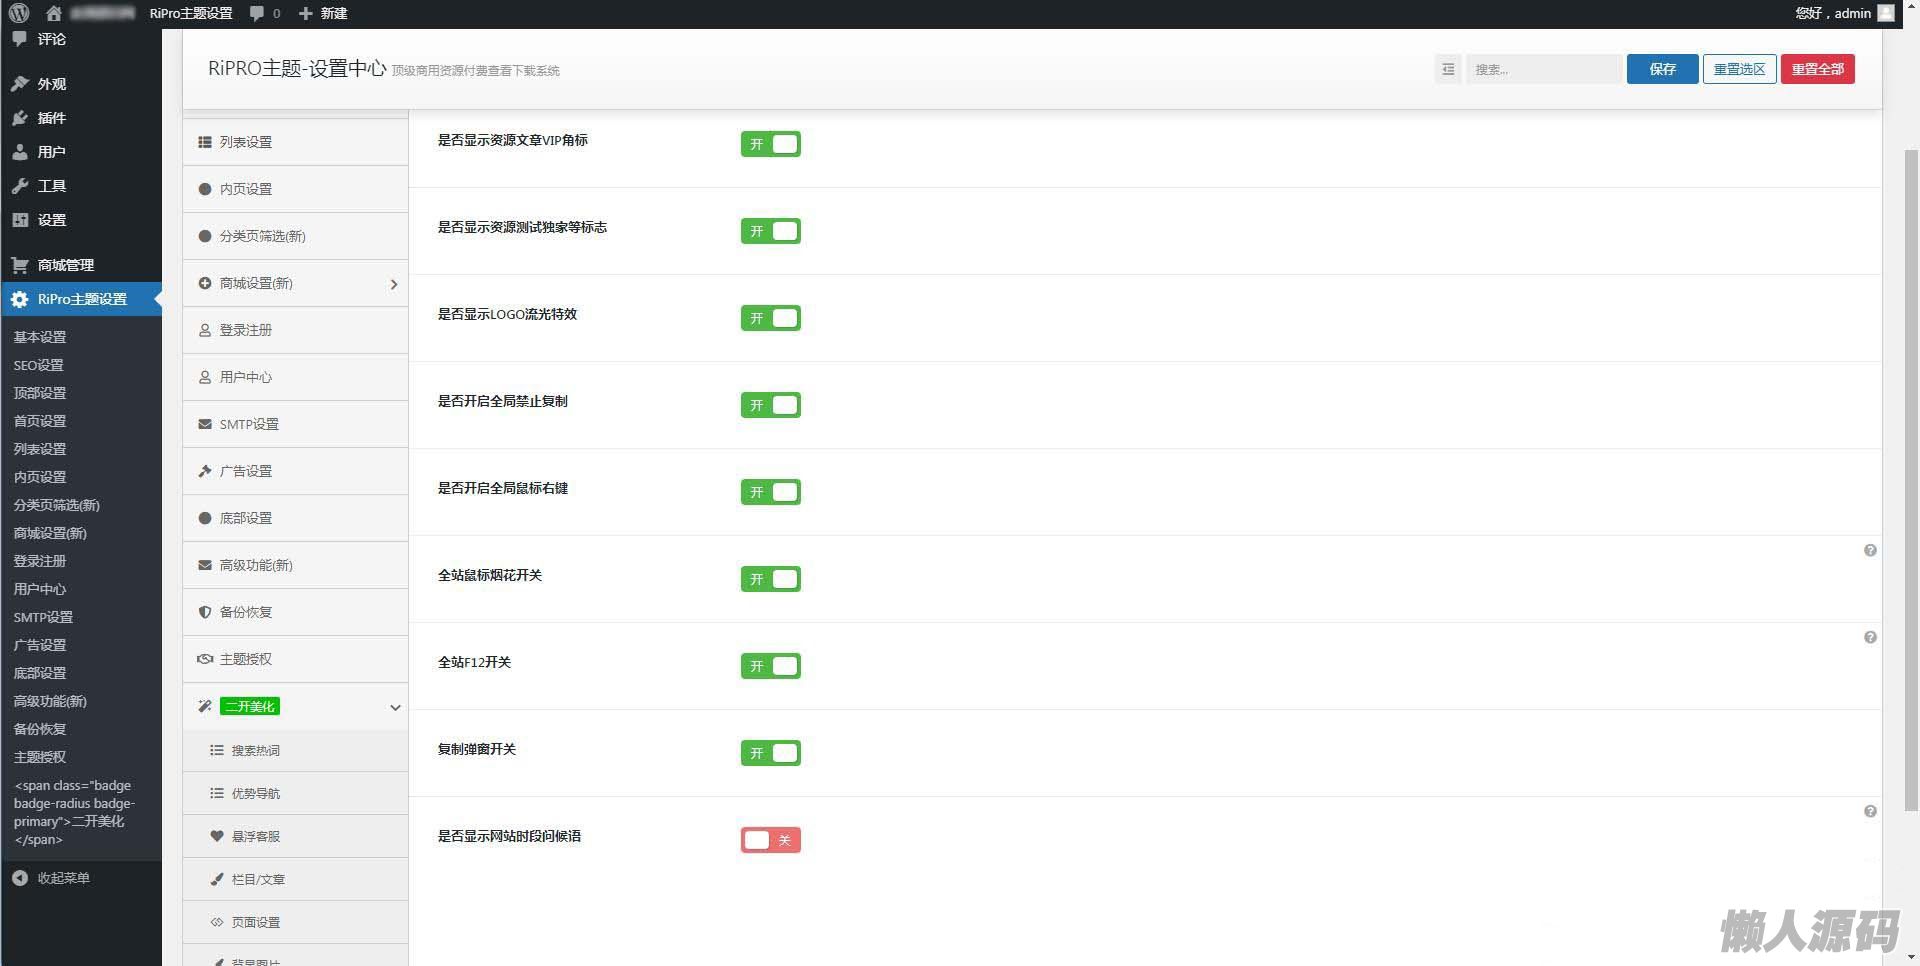The height and width of the screenshot is (966, 1920).
Task: Click the 列表设置 grid icon in panel
Action: [x=205, y=142]
